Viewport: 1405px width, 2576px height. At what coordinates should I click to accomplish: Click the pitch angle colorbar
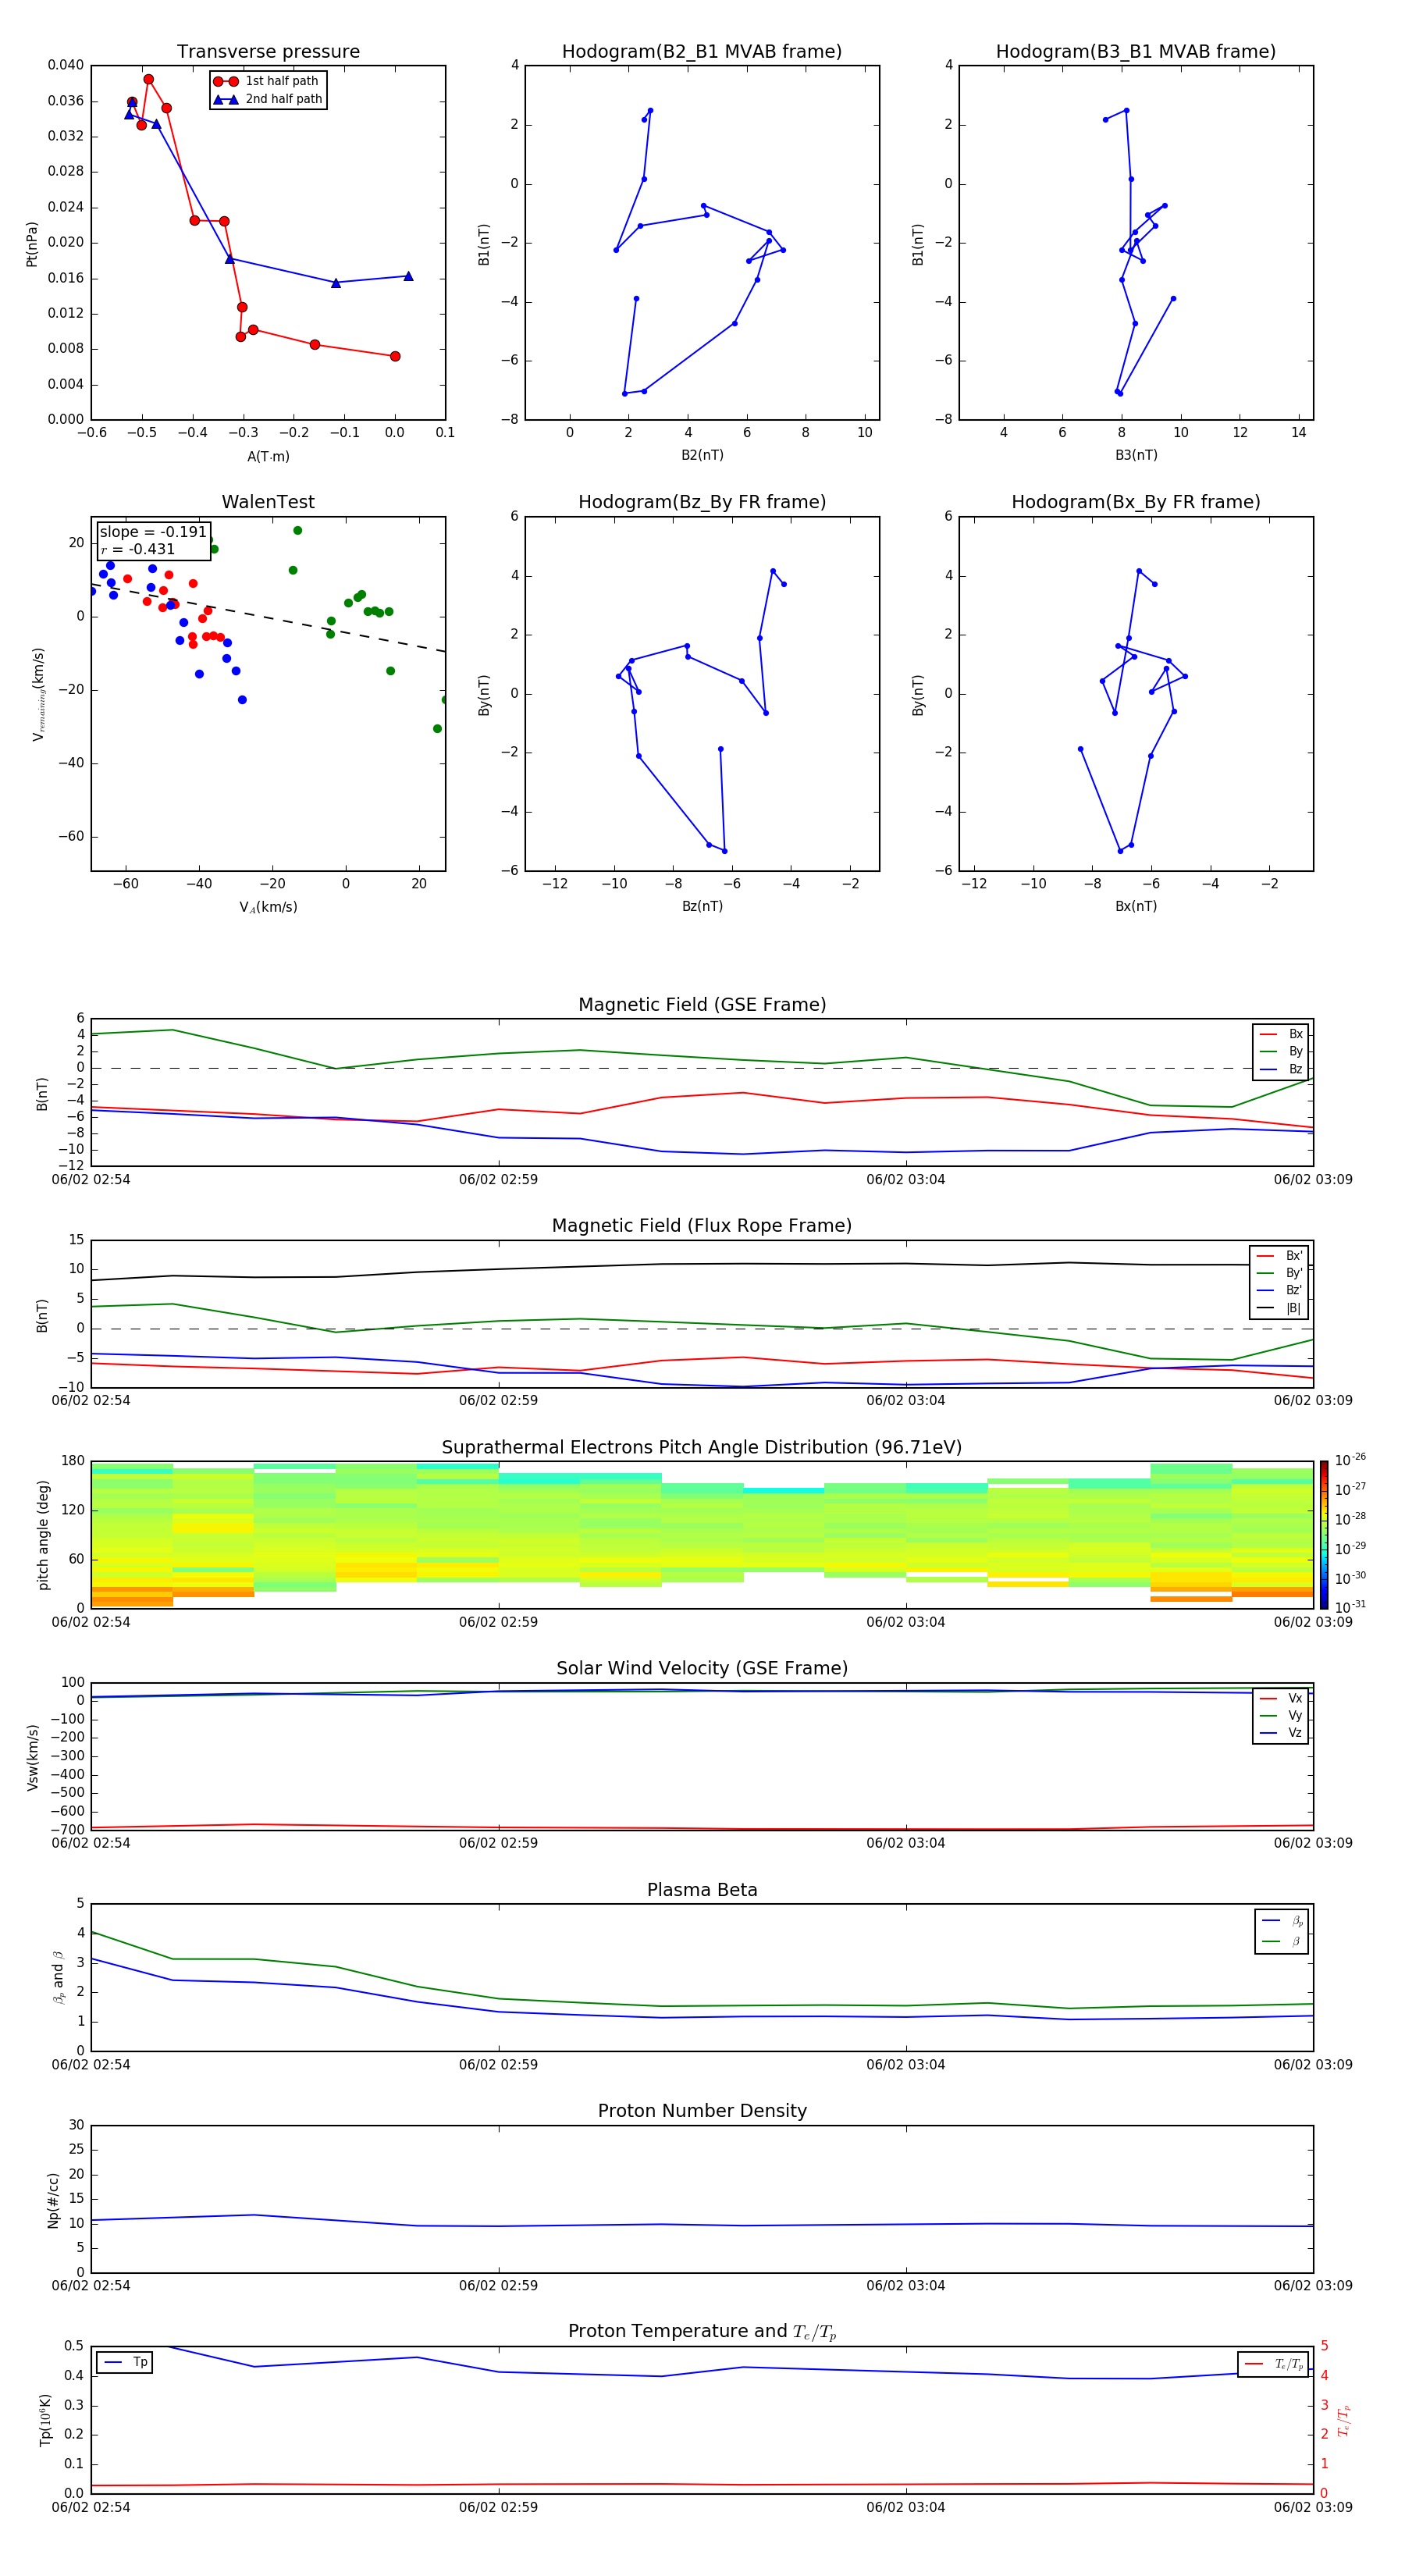1324,1535
